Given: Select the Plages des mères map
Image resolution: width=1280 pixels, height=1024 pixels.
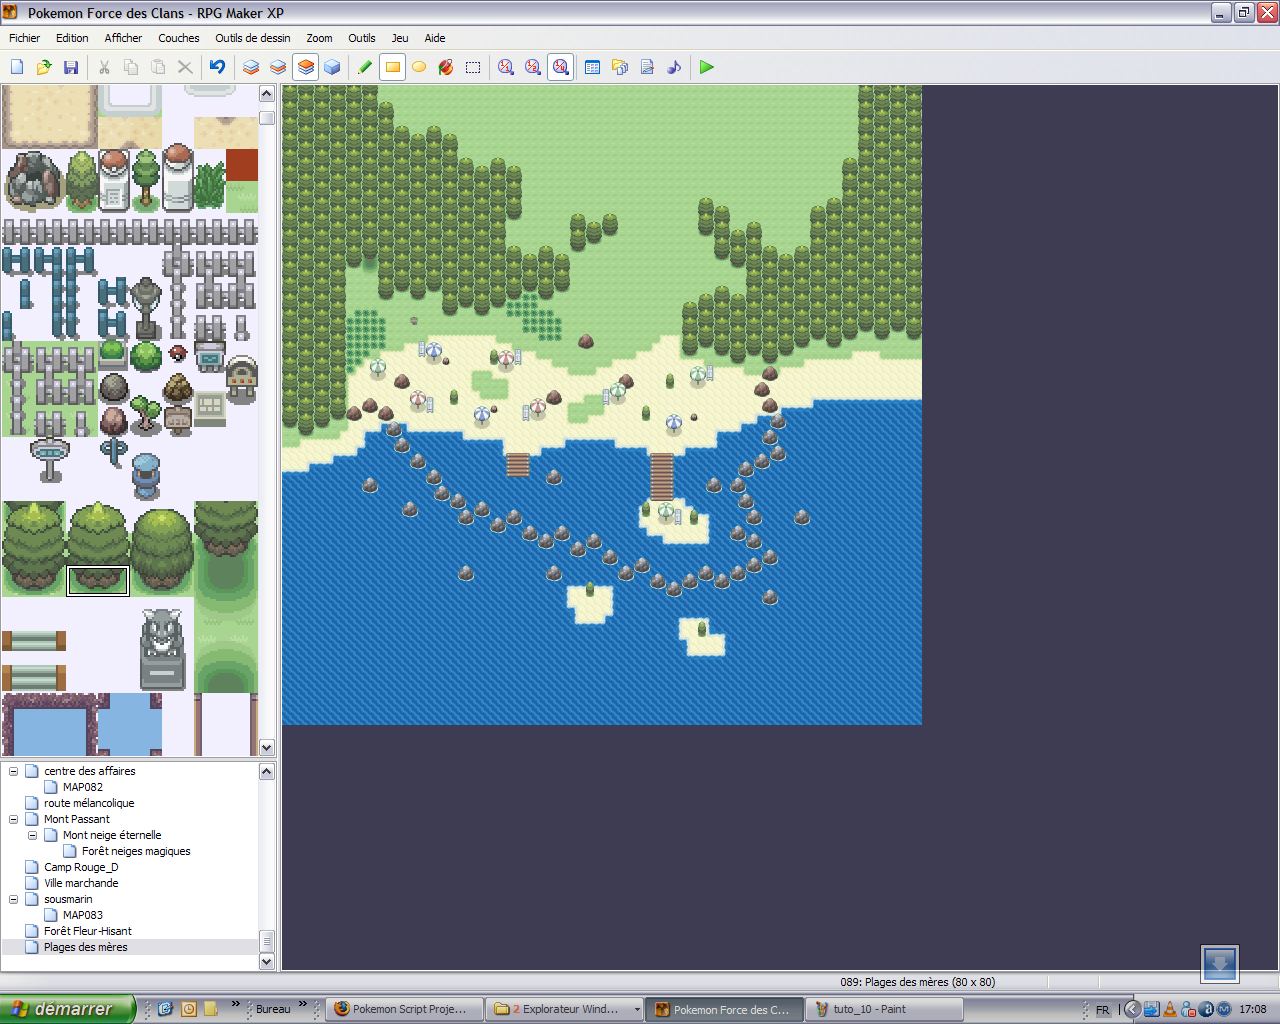Looking at the screenshot, I should (86, 947).
